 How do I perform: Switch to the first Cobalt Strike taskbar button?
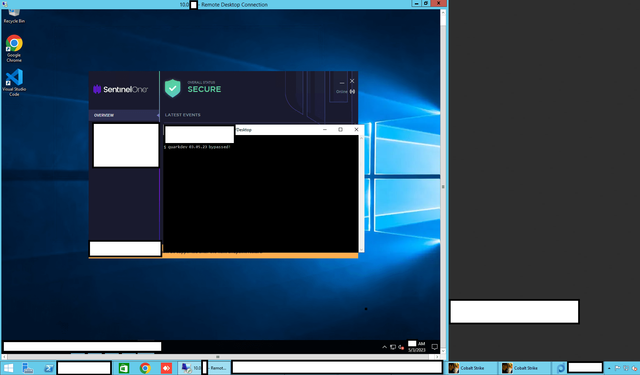[x=472, y=368]
